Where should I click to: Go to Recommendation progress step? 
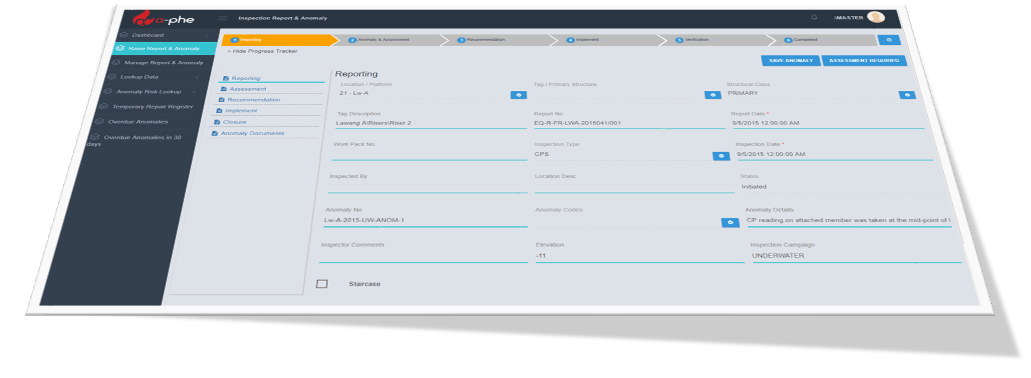500,40
